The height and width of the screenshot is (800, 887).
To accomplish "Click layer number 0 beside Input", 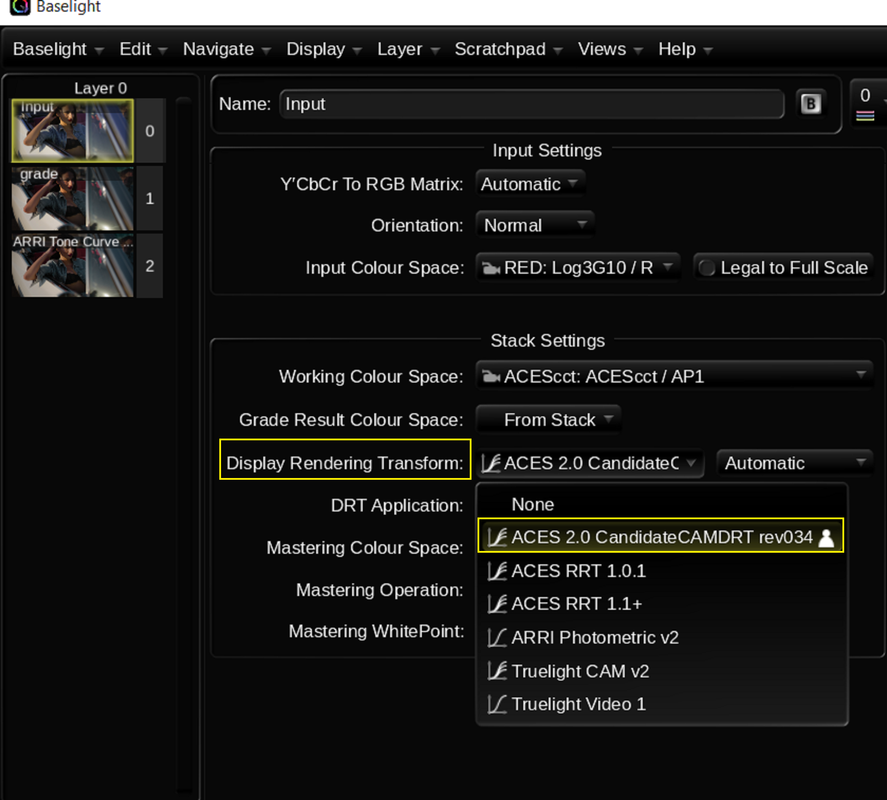I will 150,131.
